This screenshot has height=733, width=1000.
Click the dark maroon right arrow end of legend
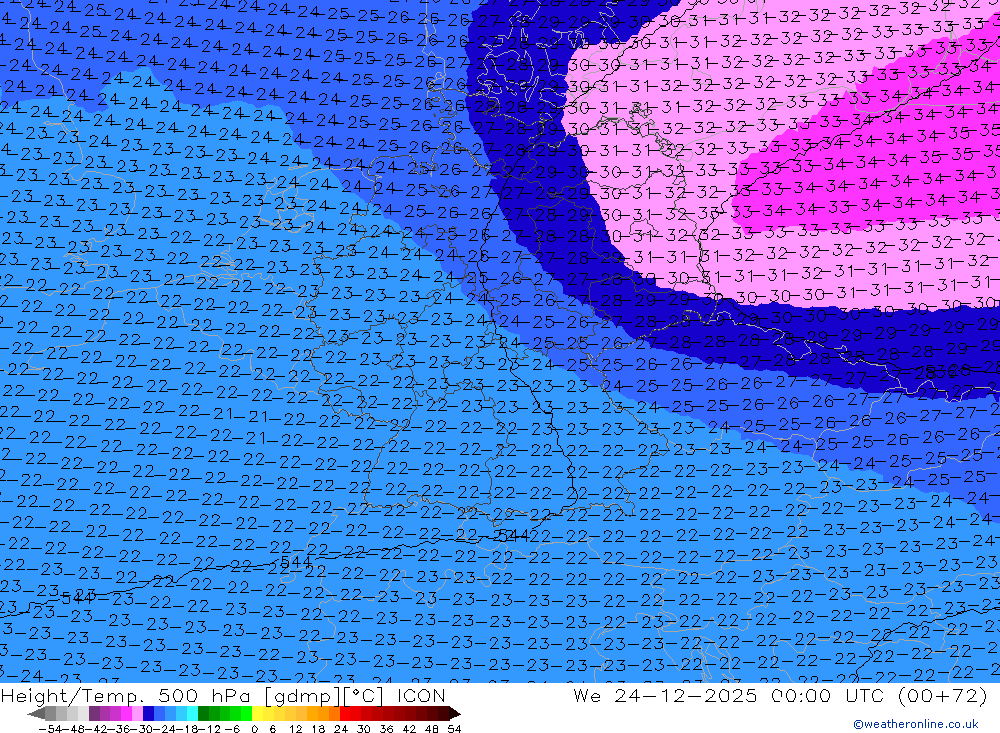[455, 714]
